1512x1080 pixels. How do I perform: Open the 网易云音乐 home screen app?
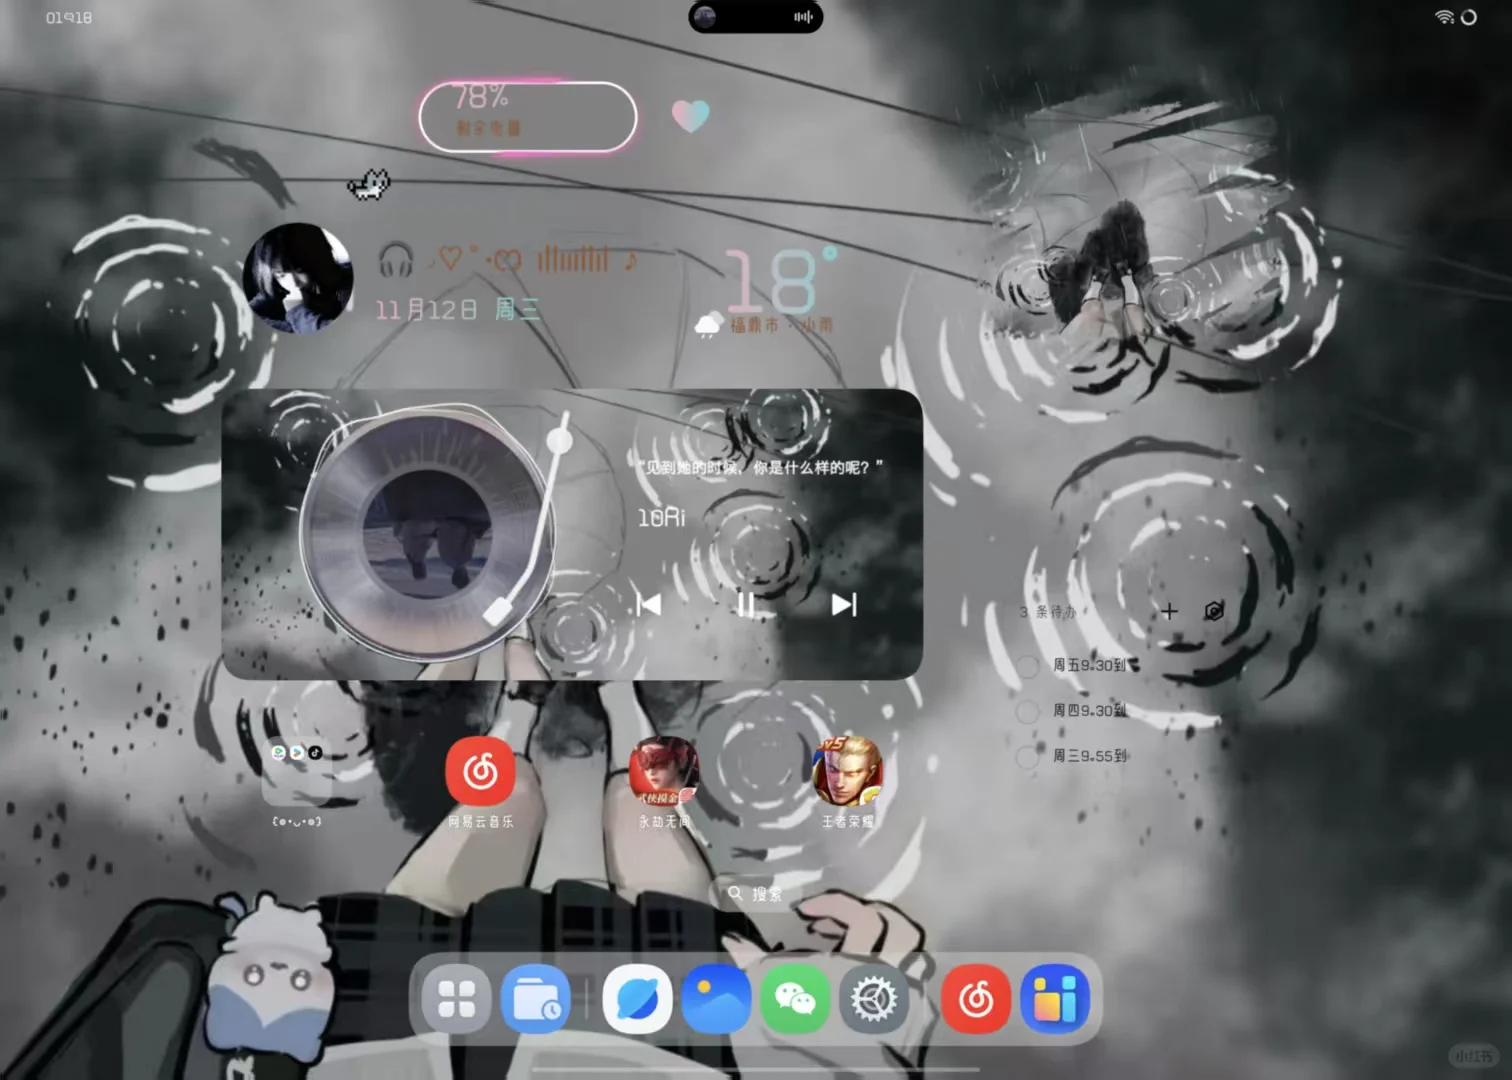coord(480,771)
